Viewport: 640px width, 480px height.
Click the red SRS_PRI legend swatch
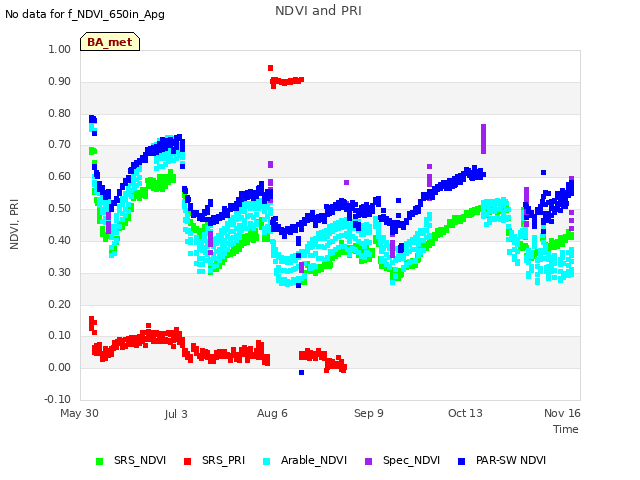[187, 461]
